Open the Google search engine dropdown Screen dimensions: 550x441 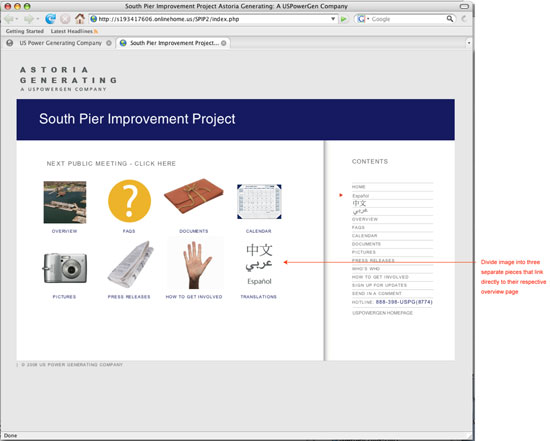(x=363, y=19)
